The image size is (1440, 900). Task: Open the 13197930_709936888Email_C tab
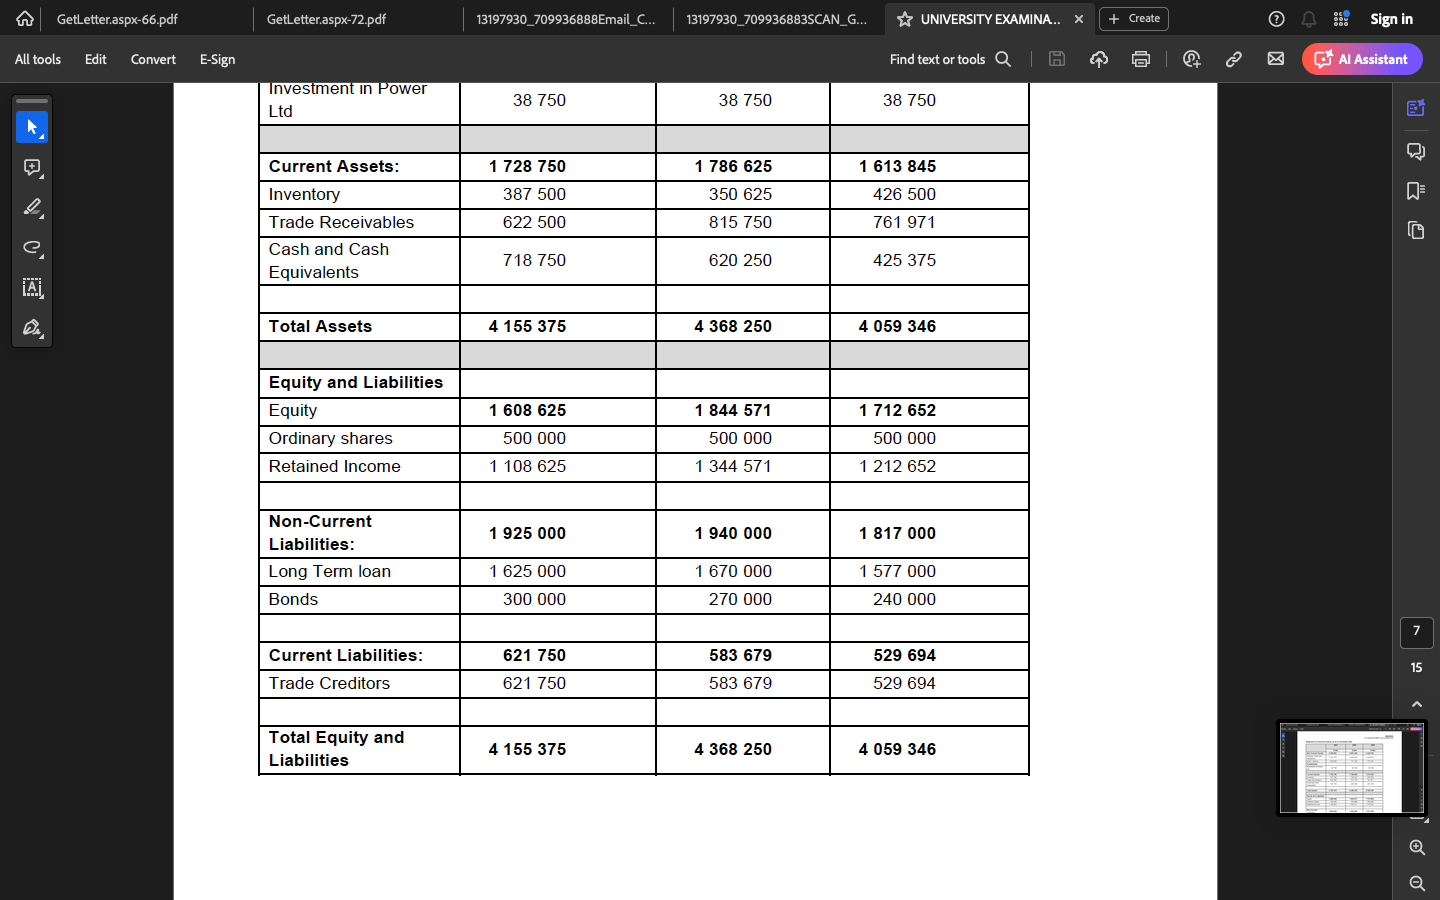click(566, 19)
